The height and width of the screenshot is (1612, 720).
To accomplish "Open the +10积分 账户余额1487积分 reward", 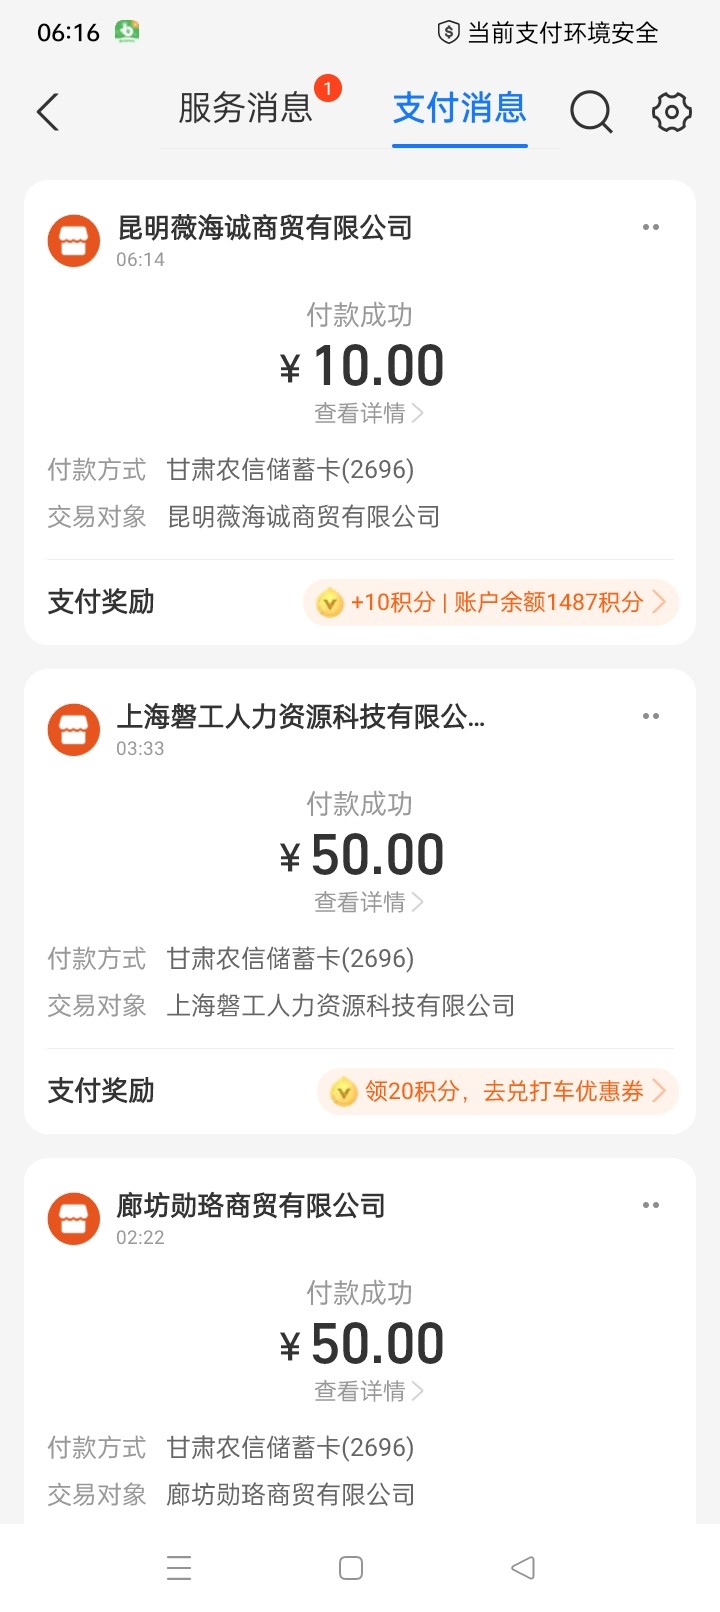I will (x=490, y=602).
